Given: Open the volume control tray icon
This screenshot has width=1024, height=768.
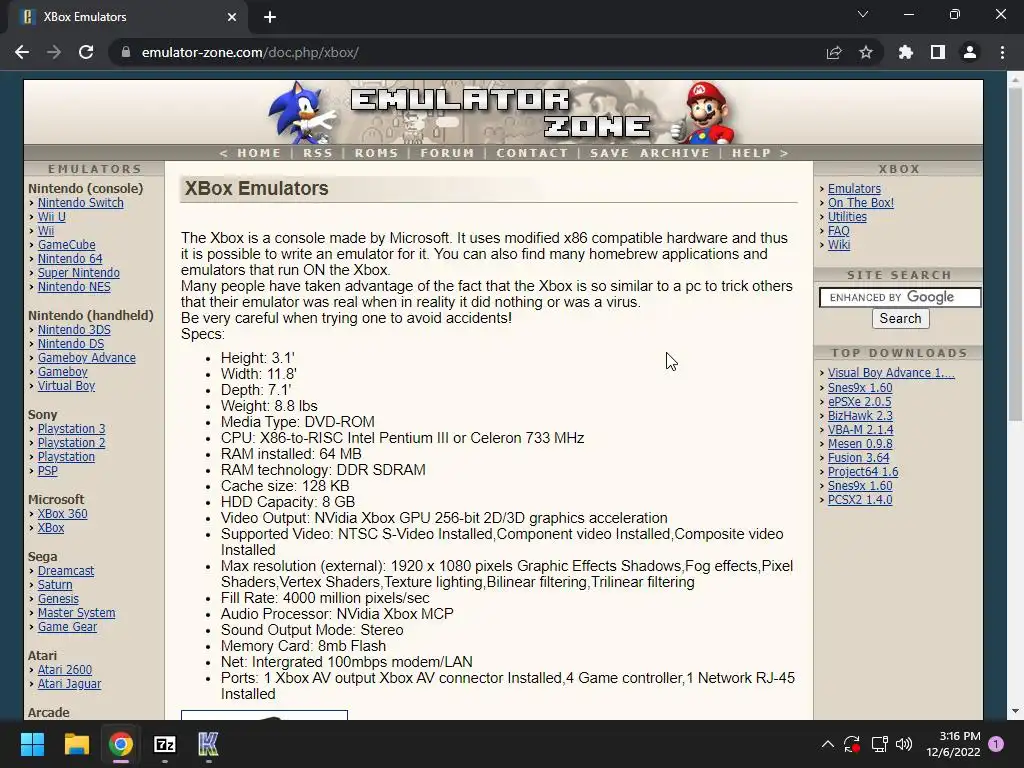Looking at the screenshot, I should tap(904, 744).
